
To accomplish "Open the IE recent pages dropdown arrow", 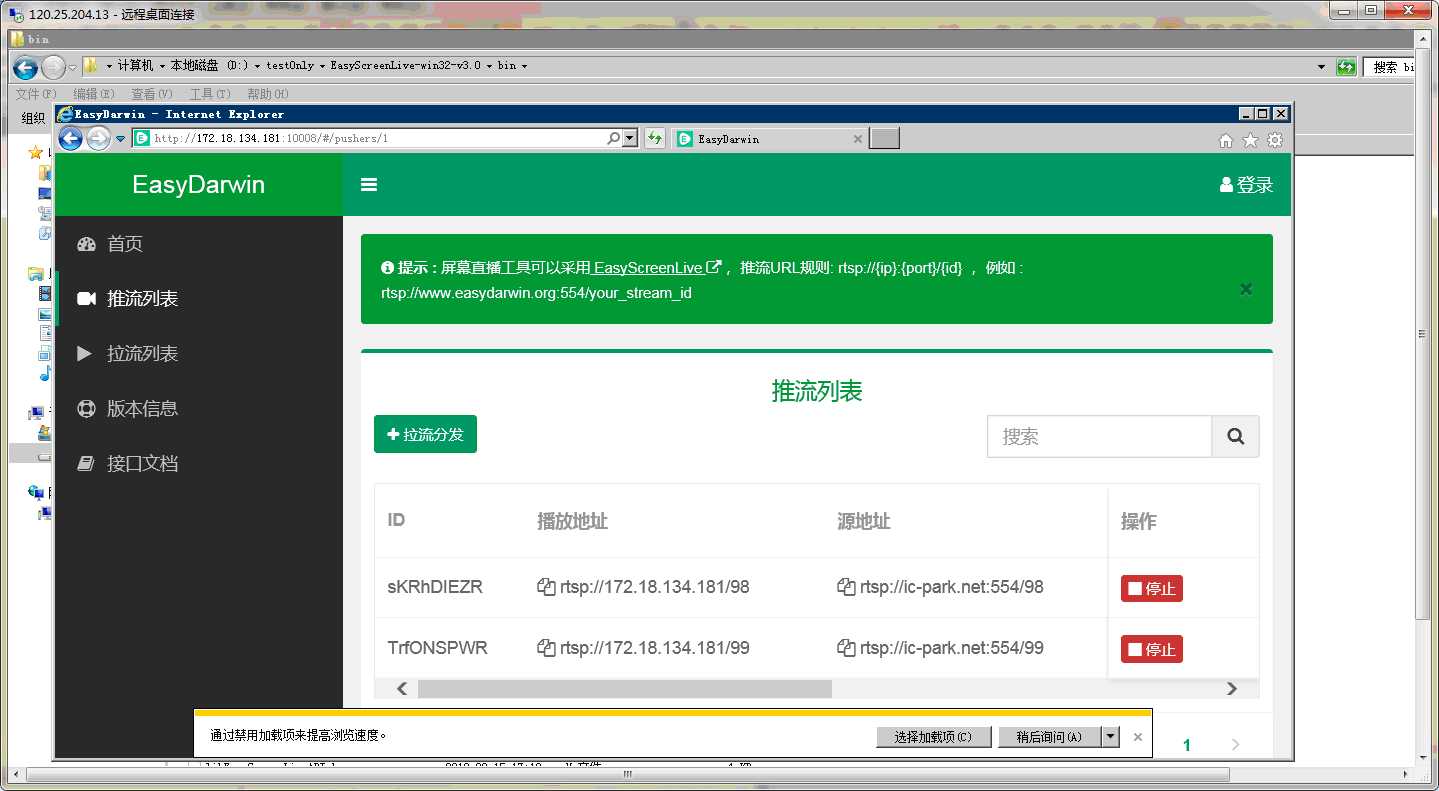I will click(x=120, y=139).
